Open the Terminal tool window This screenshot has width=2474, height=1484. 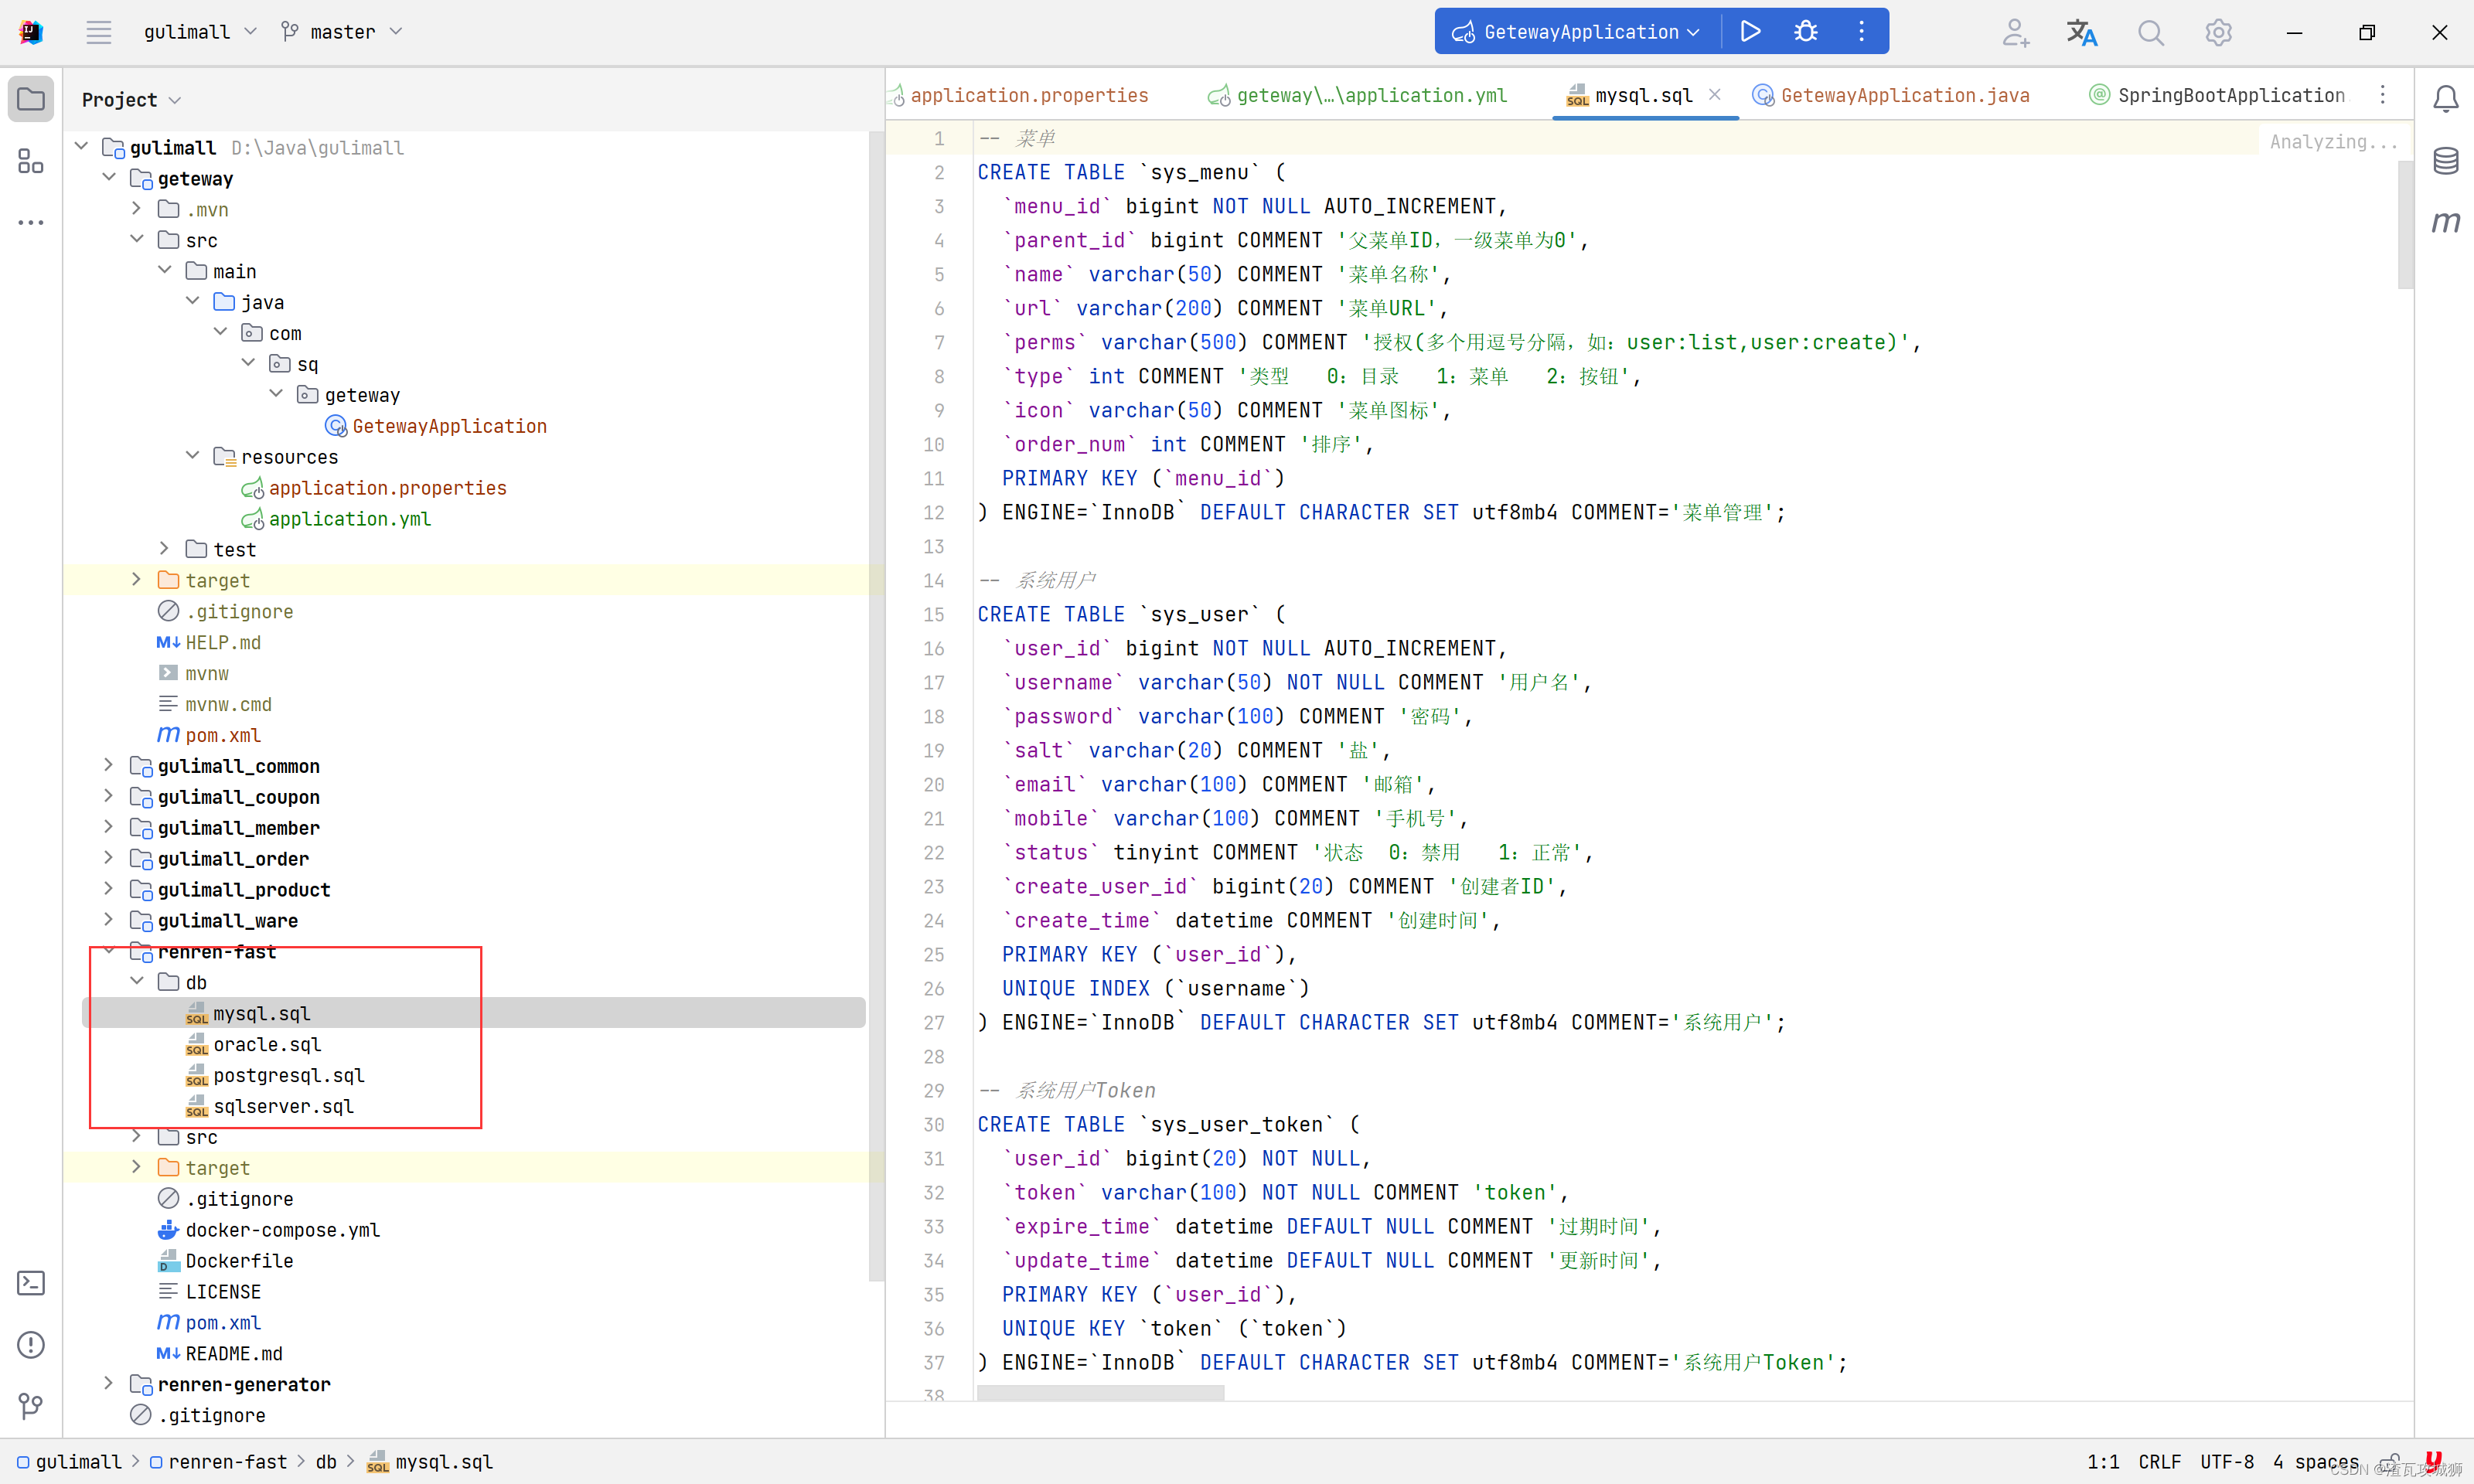point(31,1283)
